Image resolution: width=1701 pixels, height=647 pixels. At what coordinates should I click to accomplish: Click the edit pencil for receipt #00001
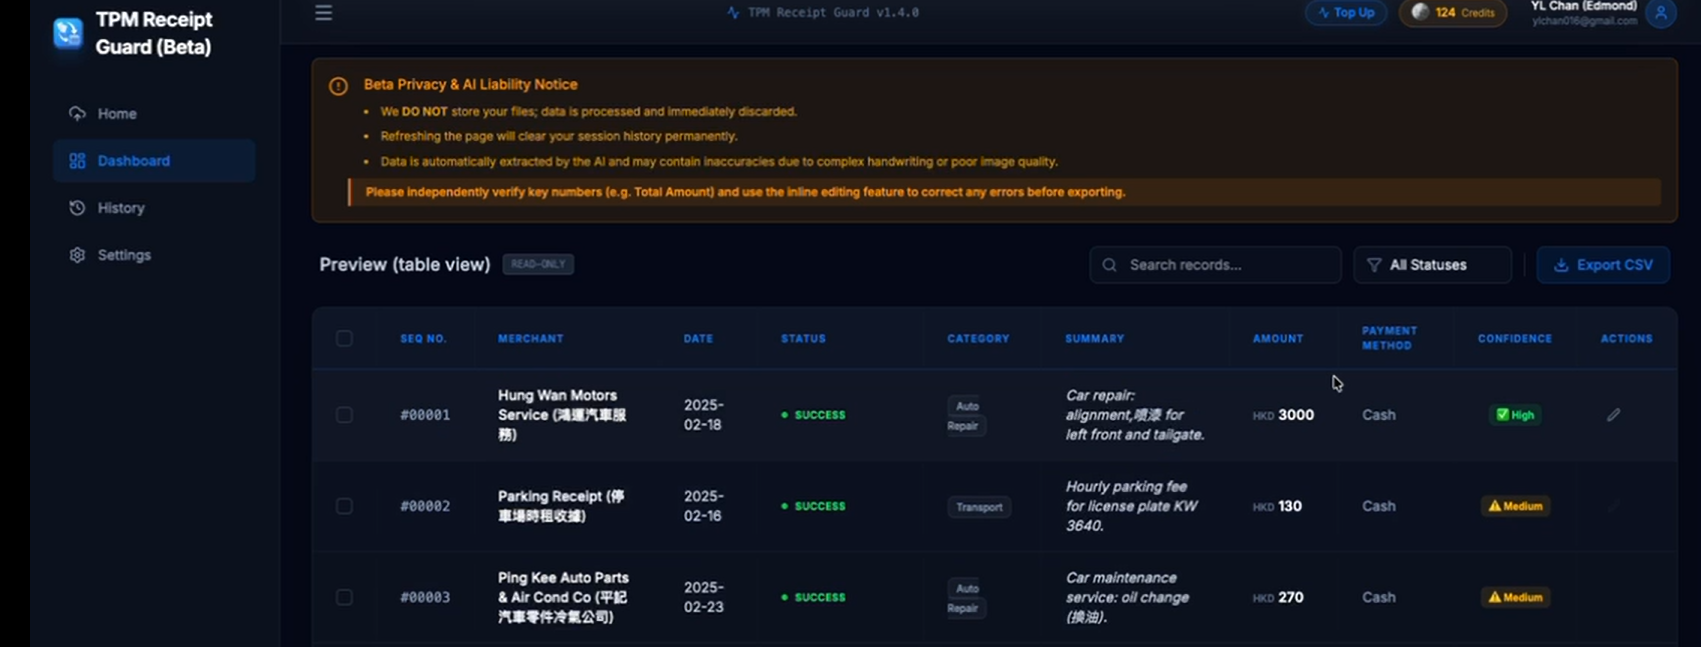click(1613, 415)
